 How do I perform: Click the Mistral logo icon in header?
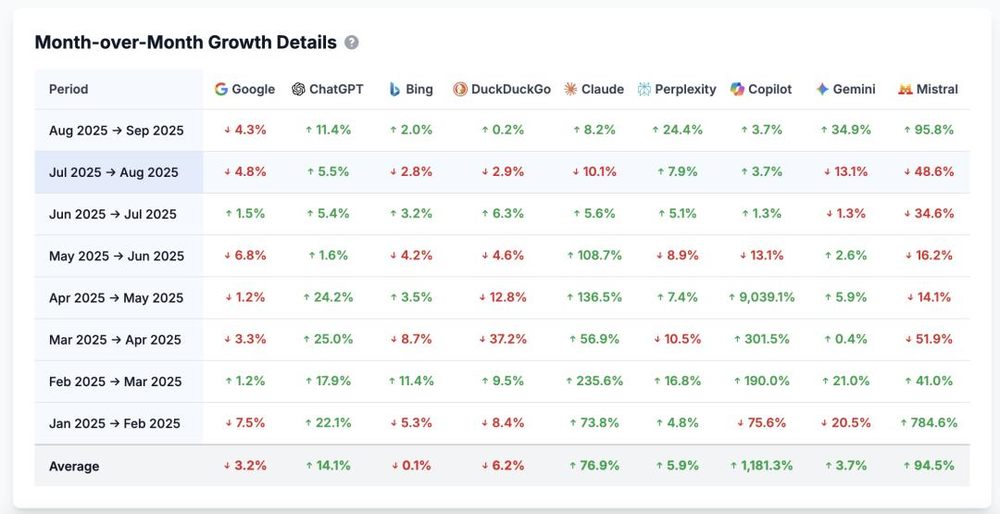pos(905,89)
